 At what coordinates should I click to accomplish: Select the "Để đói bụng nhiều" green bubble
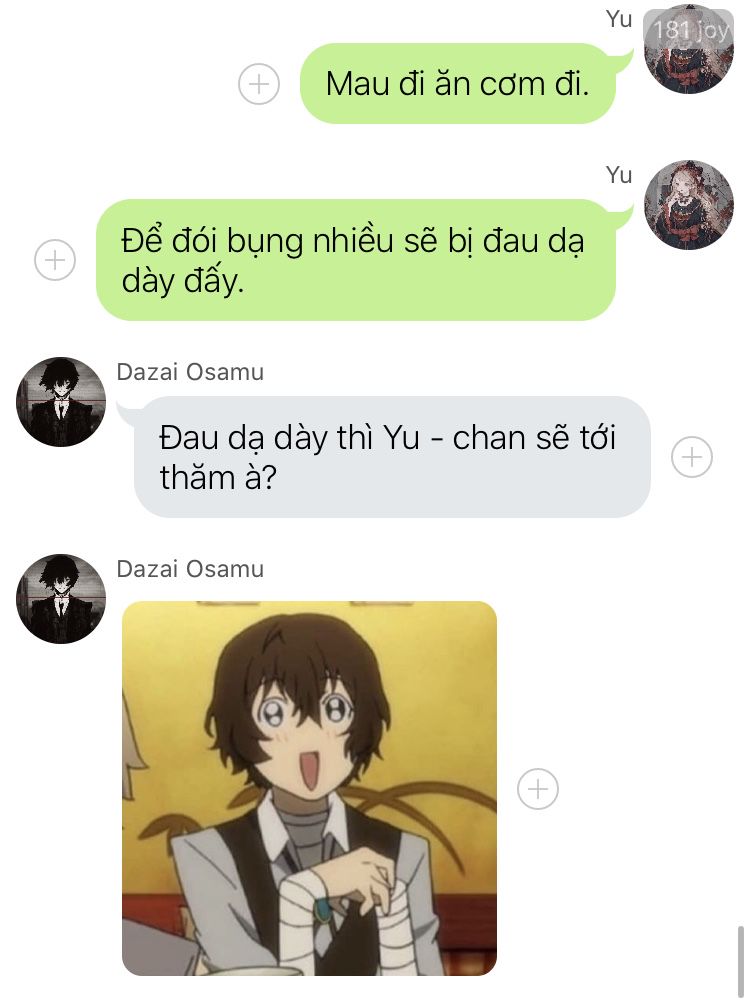(356, 260)
